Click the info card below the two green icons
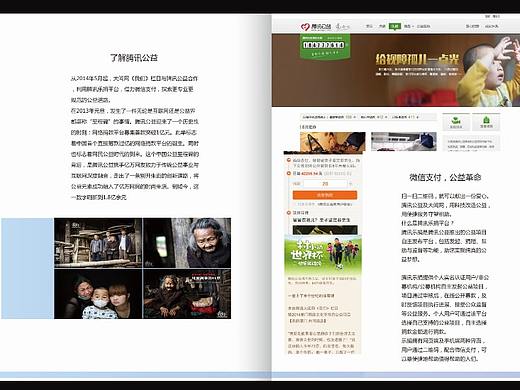 (x=471, y=143)
